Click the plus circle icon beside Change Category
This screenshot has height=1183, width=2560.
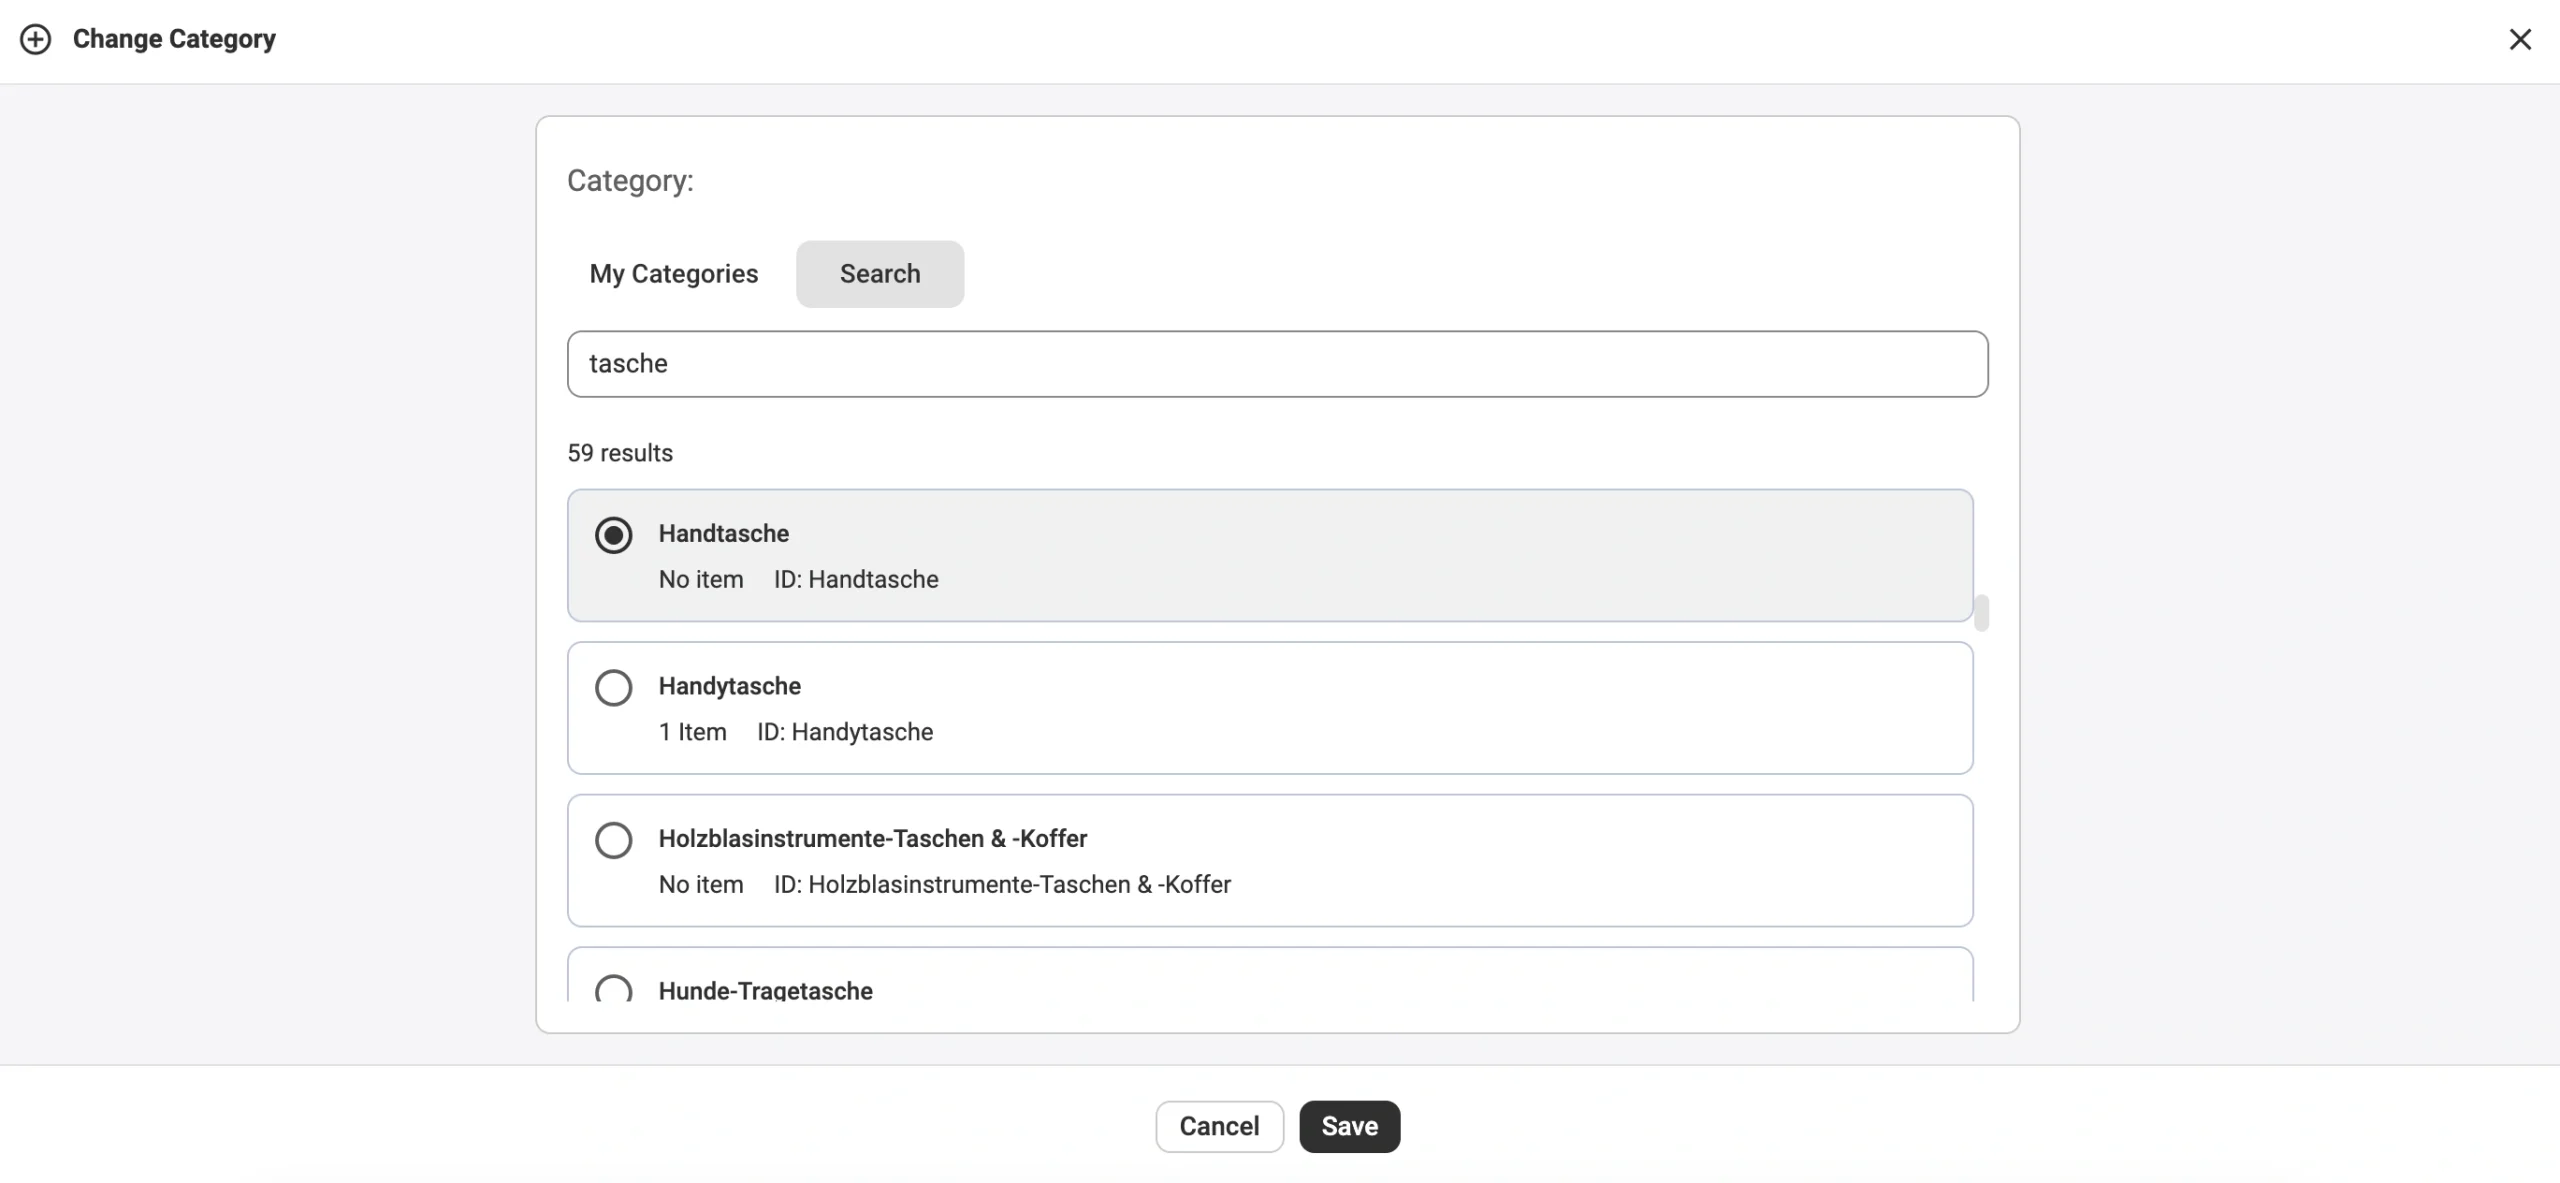click(36, 39)
